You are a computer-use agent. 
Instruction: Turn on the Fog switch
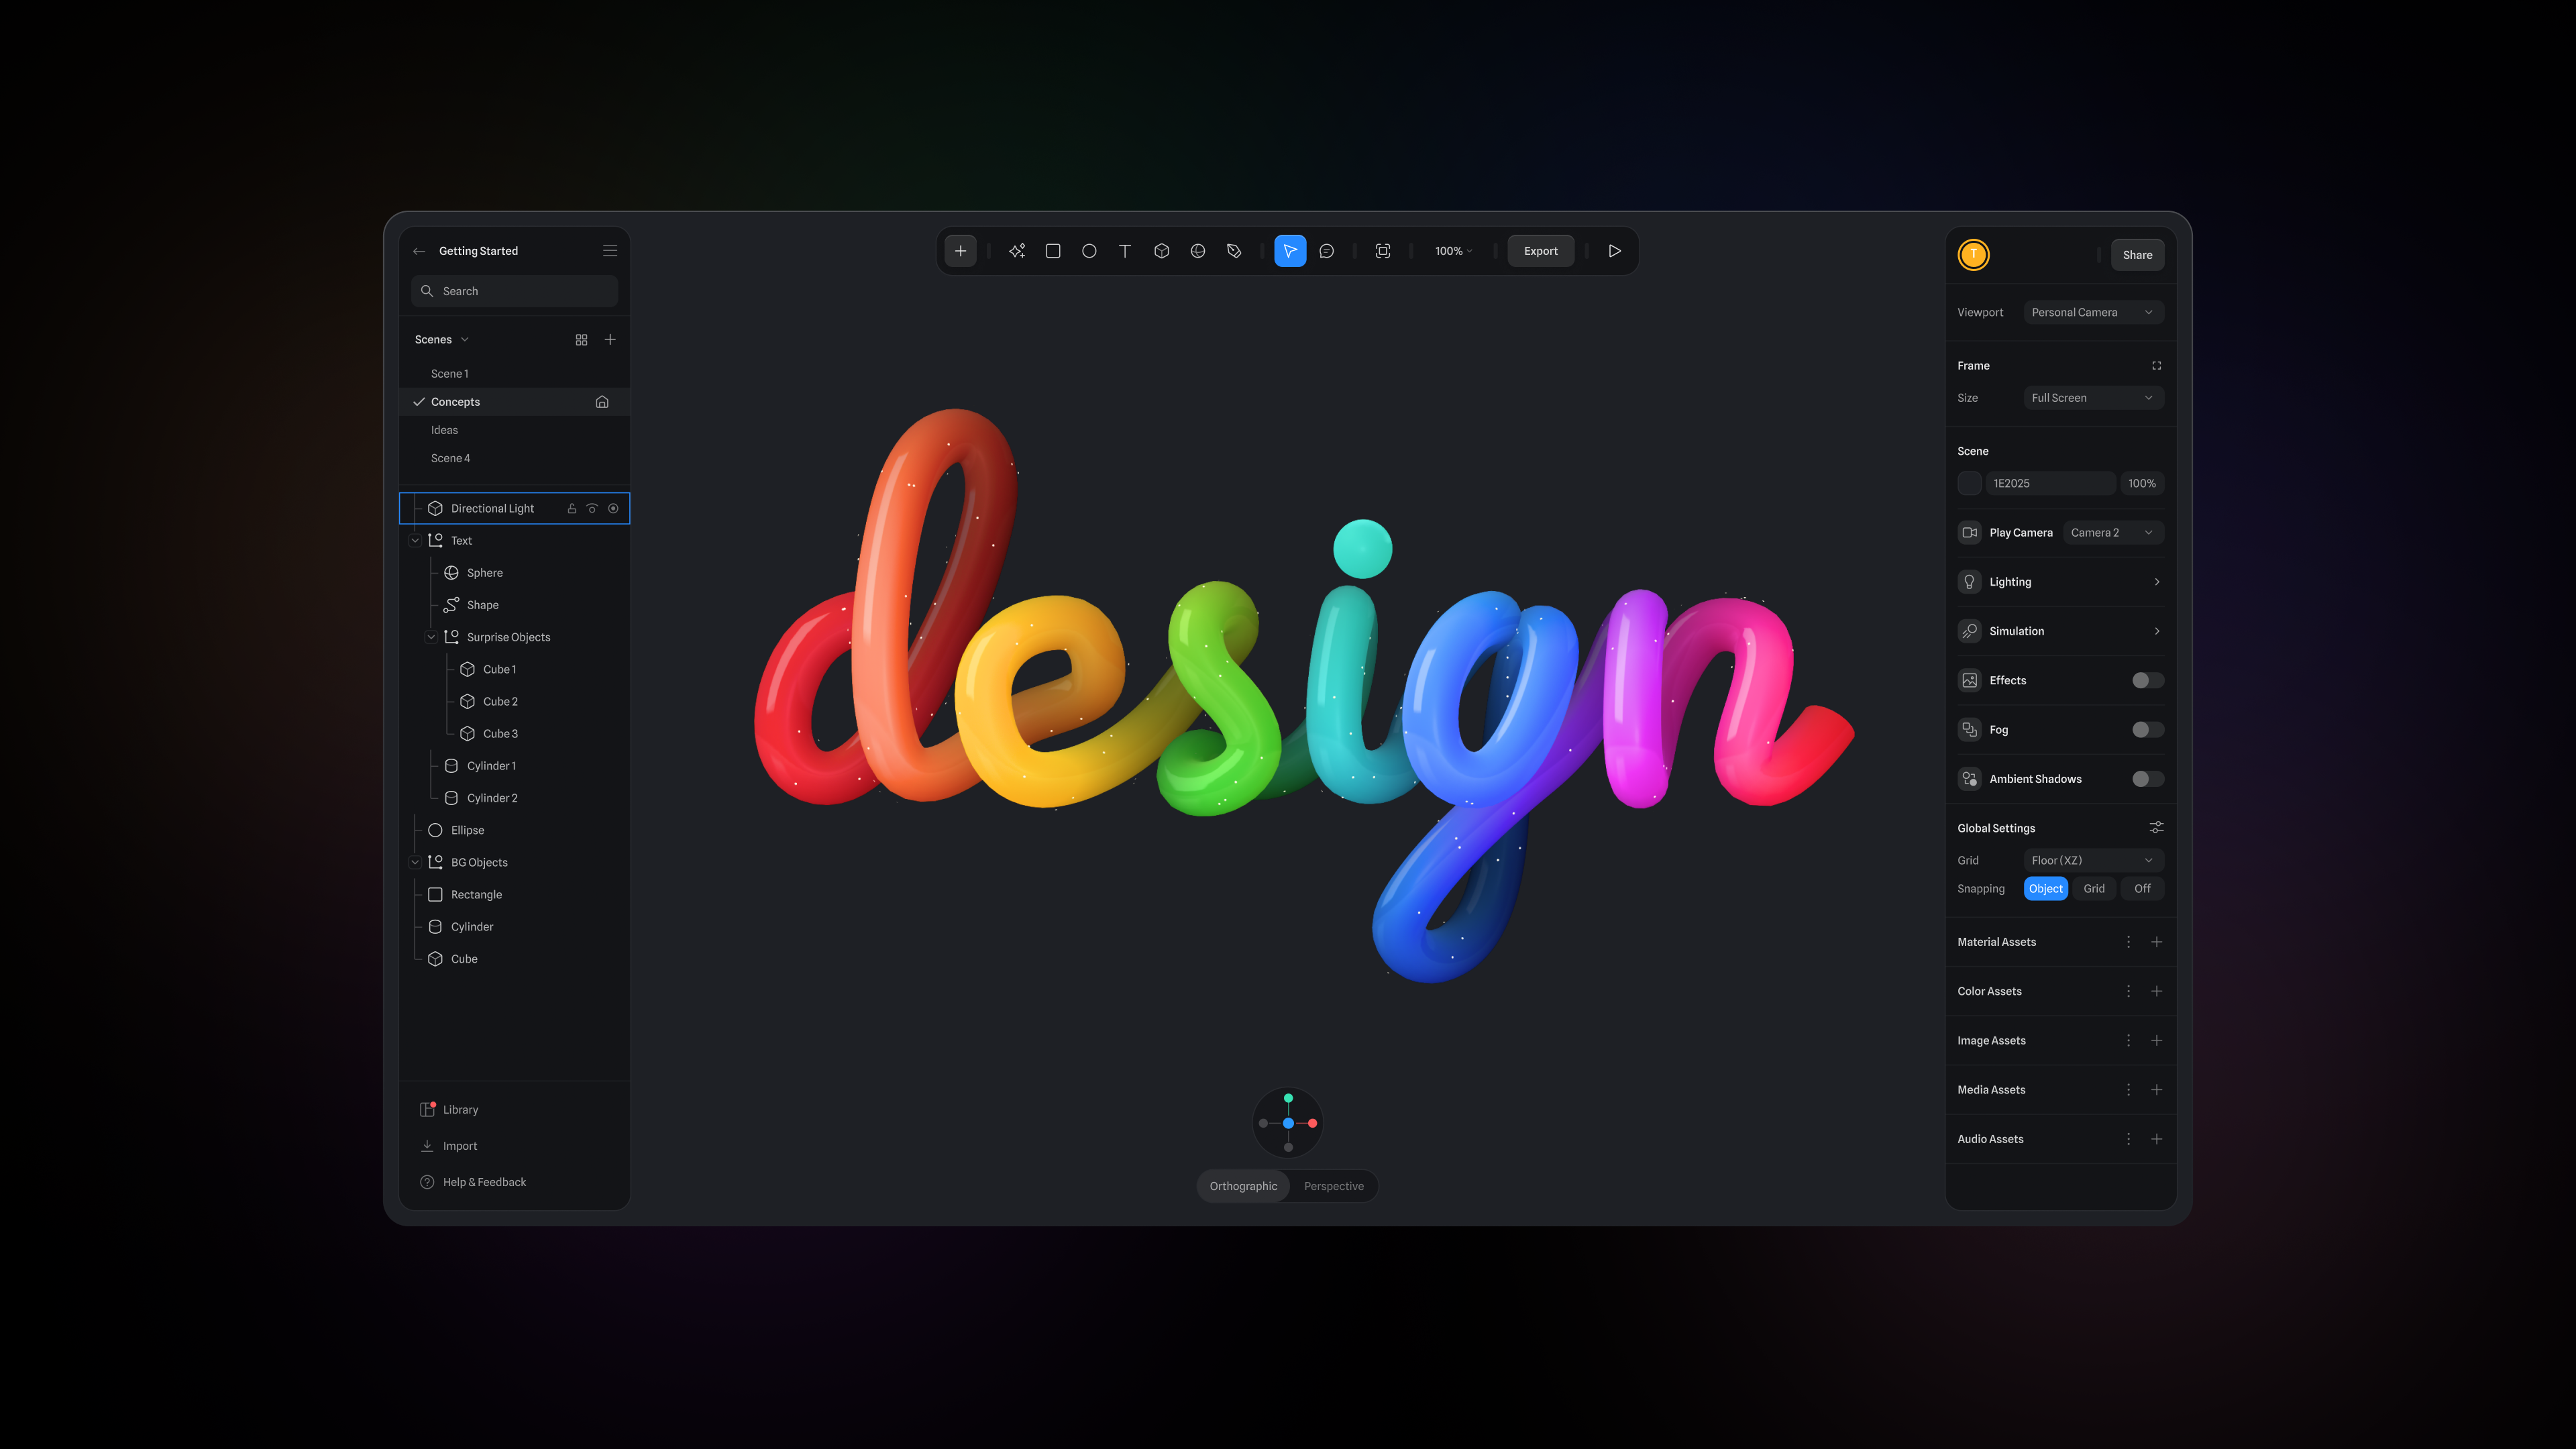(x=2147, y=730)
